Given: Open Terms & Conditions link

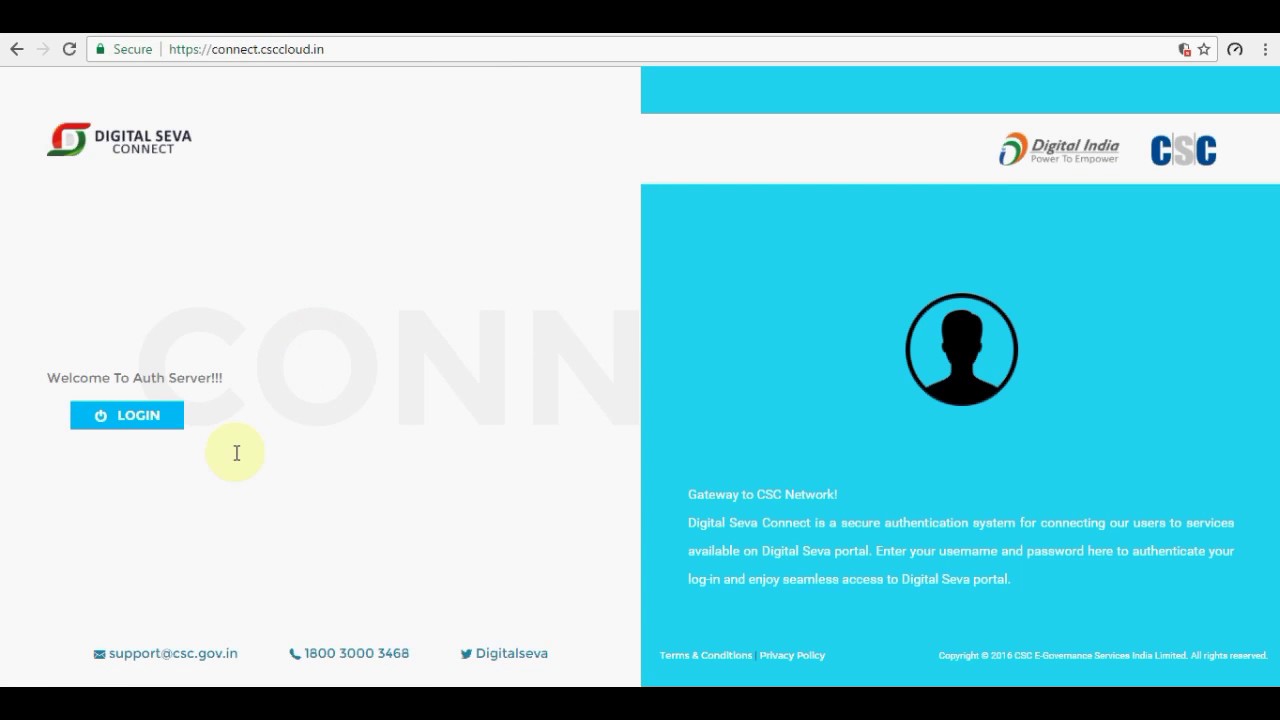Looking at the screenshot, I should pyautogui.click(x=706, y=655).
